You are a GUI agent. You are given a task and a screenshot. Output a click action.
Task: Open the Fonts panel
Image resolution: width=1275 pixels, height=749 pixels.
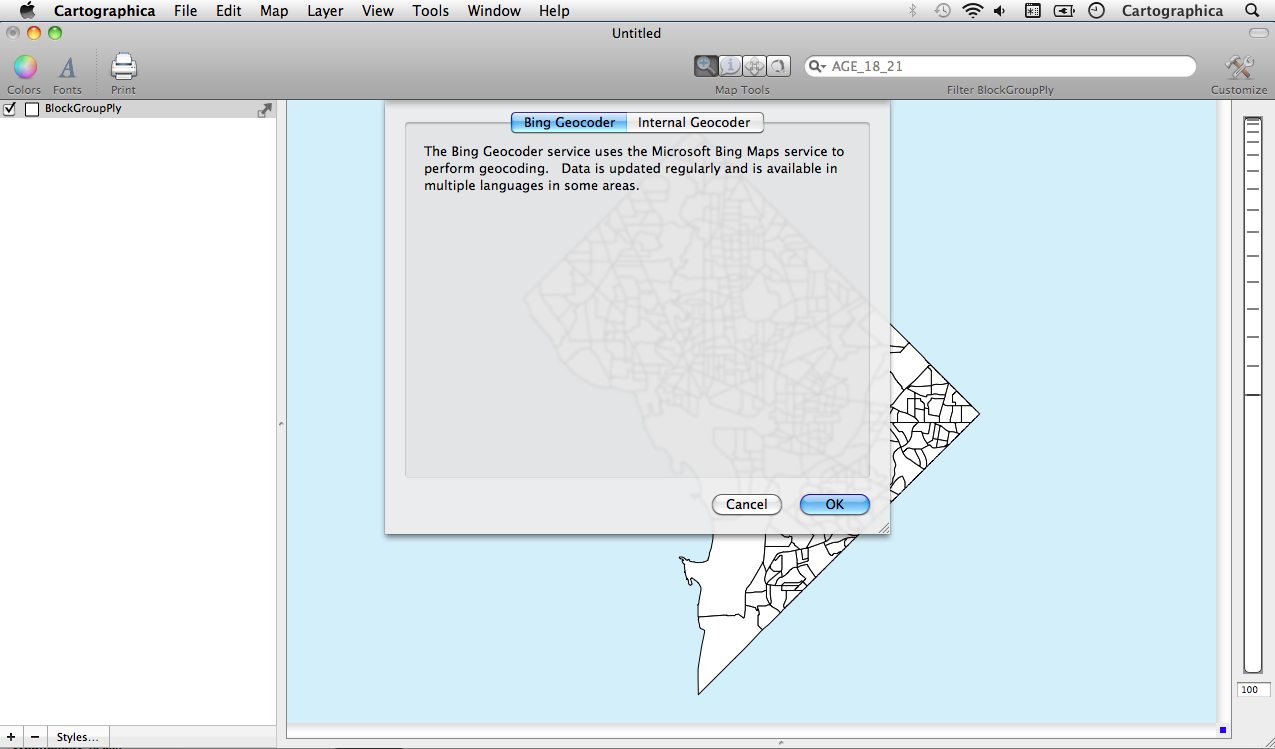click(x=67, y=68)
